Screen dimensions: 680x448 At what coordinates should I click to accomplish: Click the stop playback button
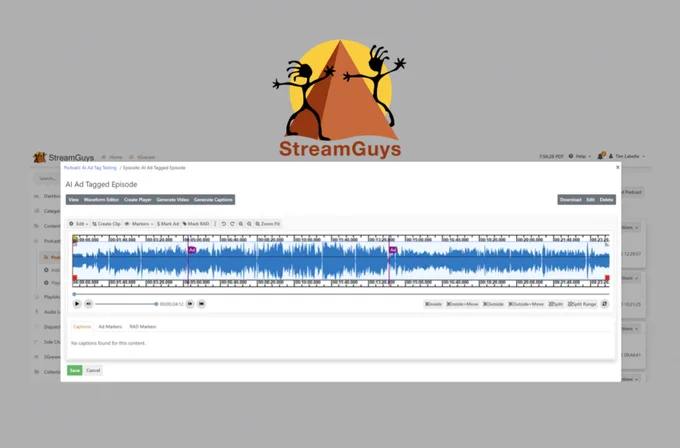tap(201, 304)
